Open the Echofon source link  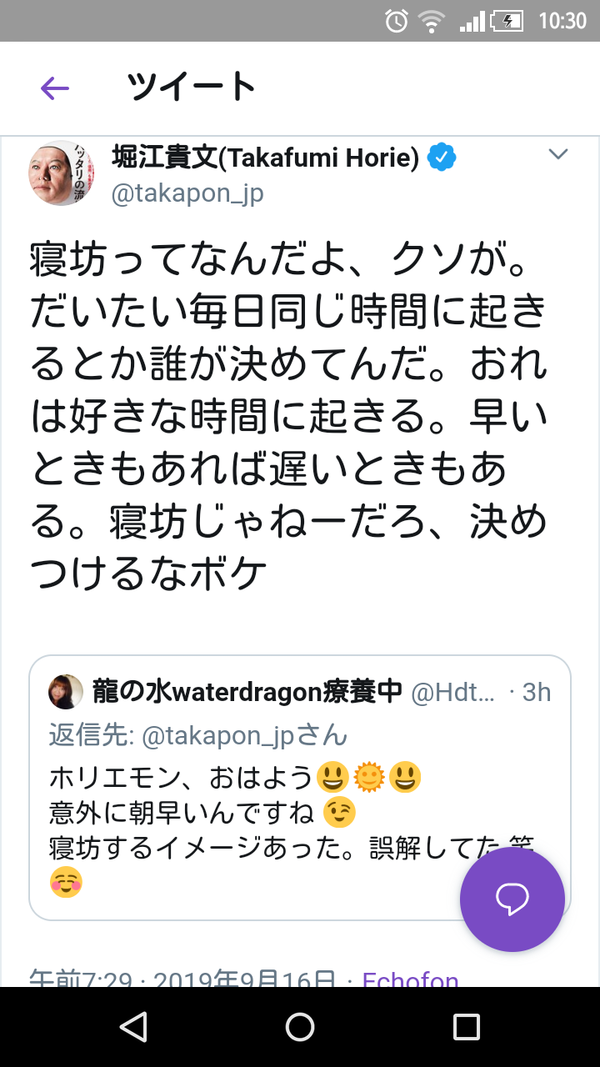pyautogui.click(x=410, y=979)
